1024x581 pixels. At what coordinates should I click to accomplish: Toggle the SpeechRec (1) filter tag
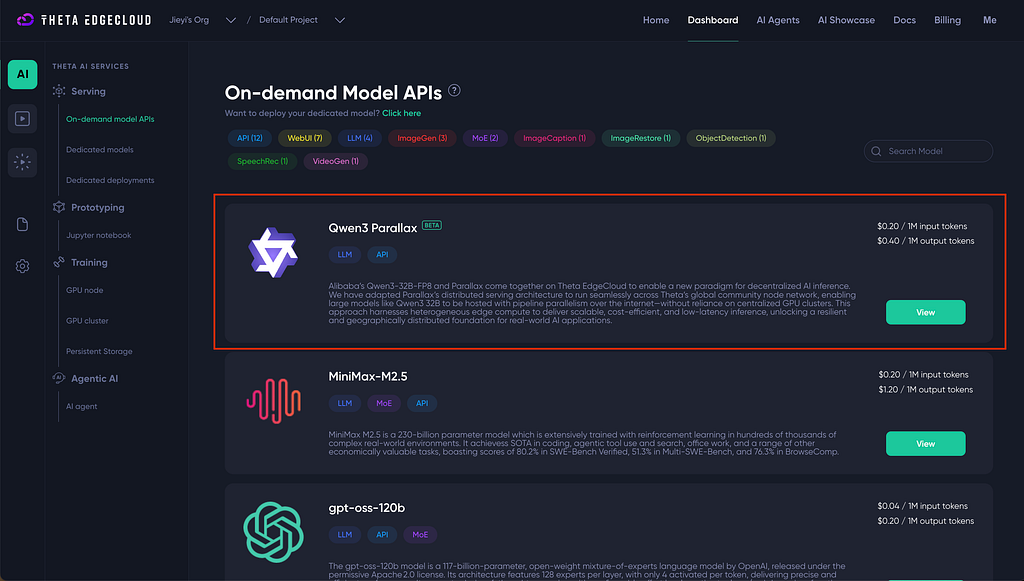pos(263,161)
